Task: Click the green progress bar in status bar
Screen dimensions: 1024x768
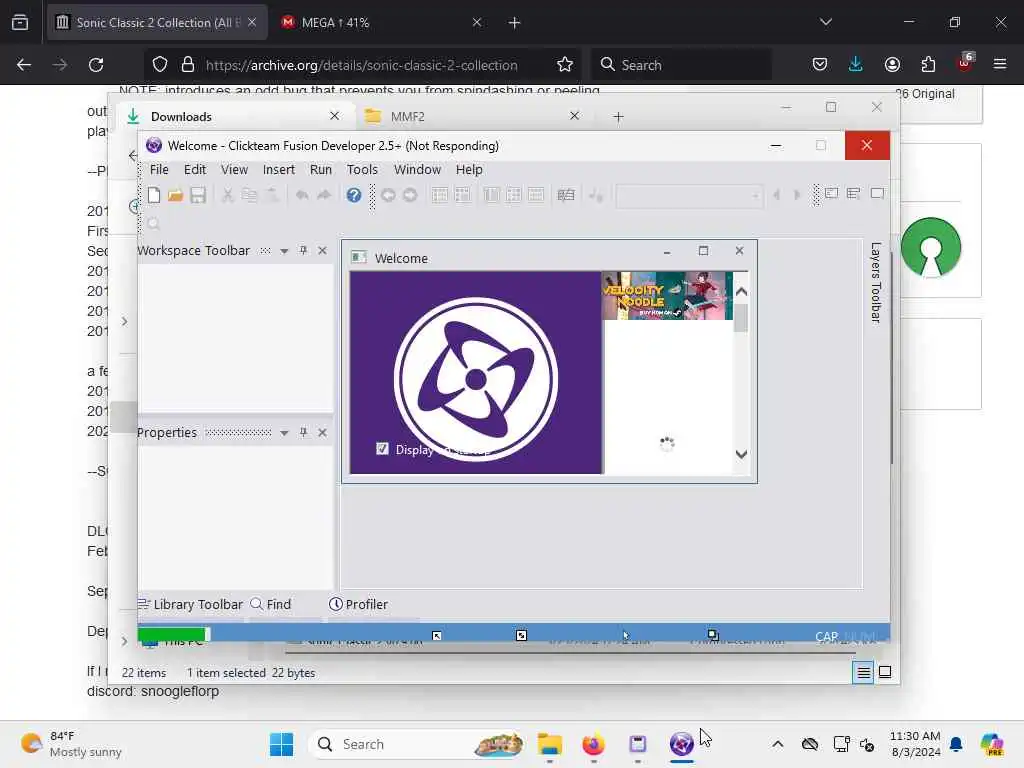Action: (x=174, y=634)
